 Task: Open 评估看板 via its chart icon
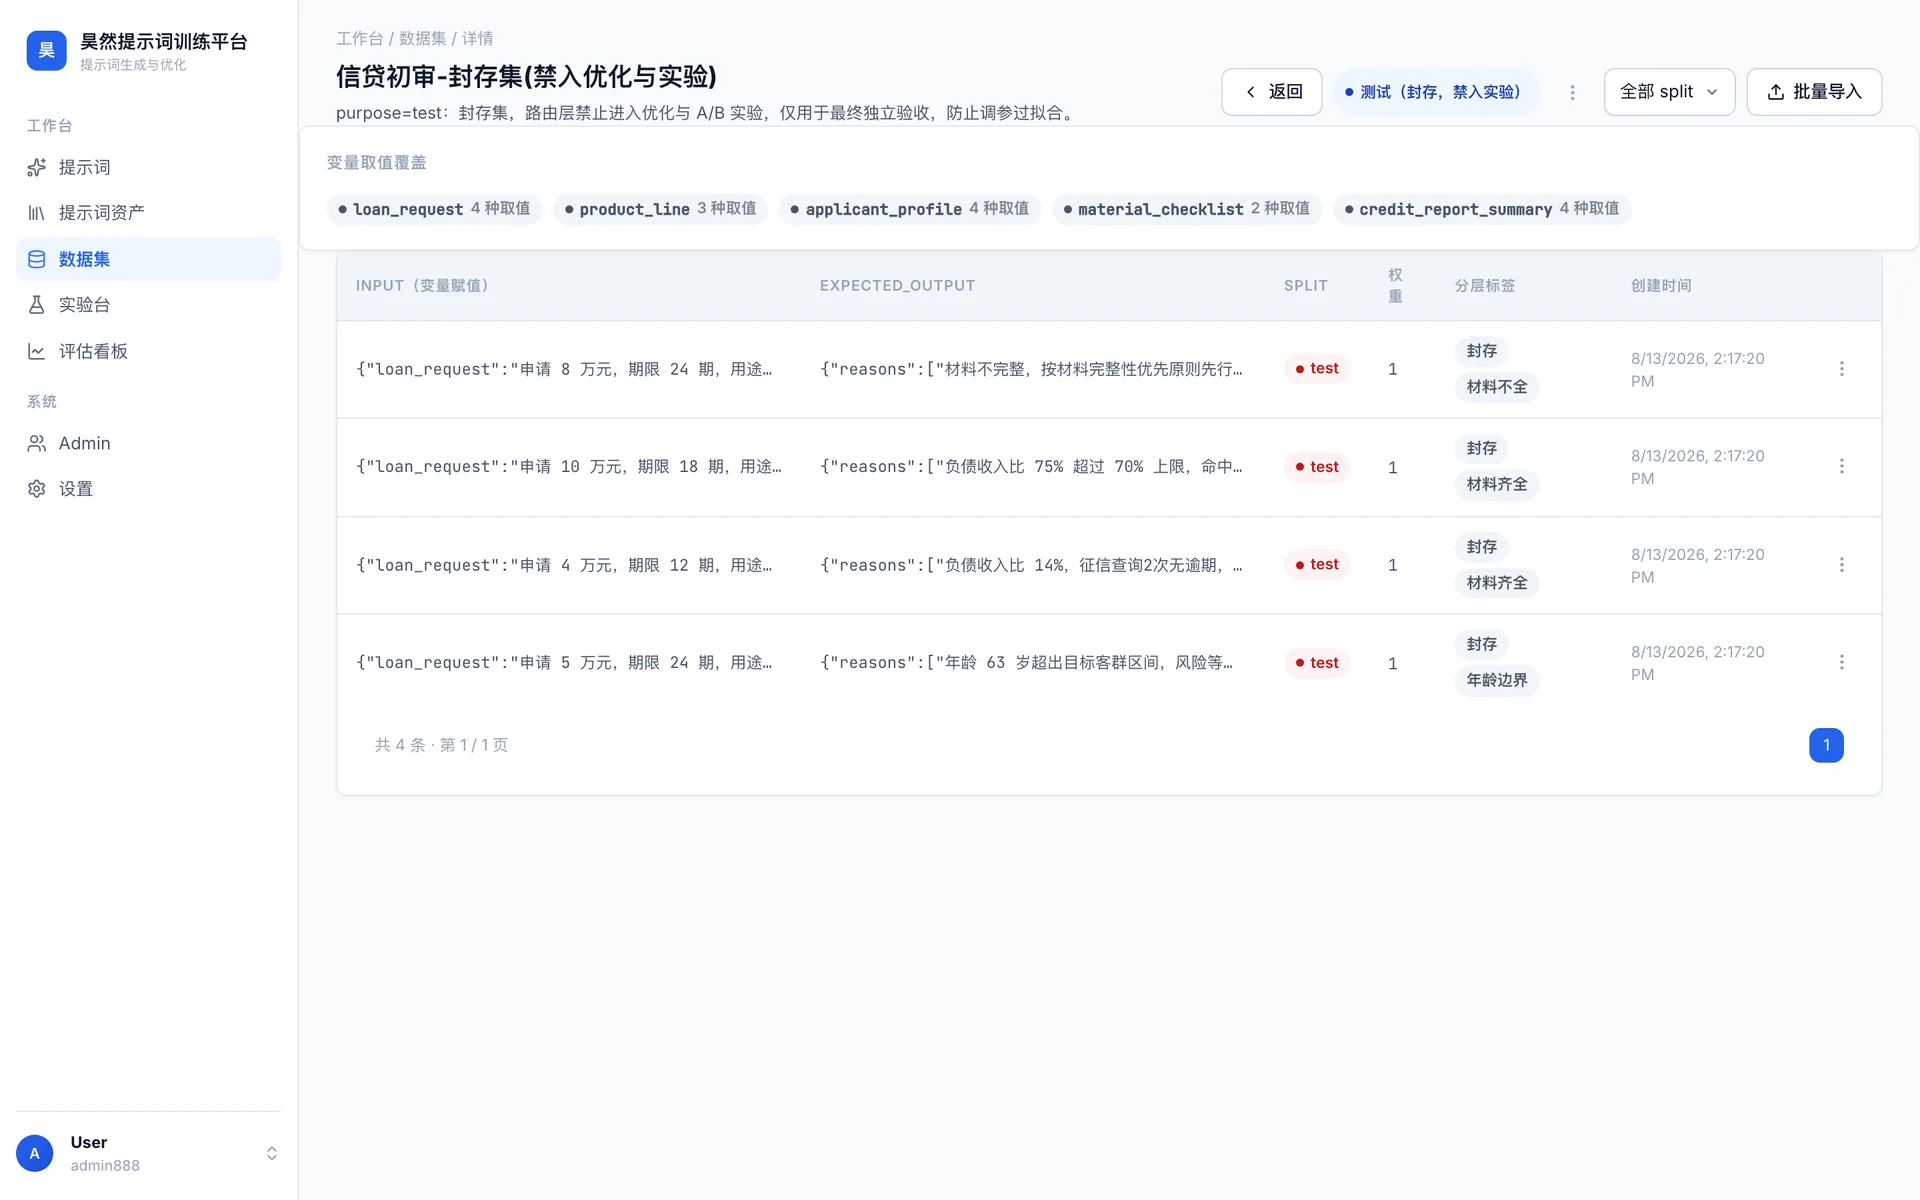(37, 351)
